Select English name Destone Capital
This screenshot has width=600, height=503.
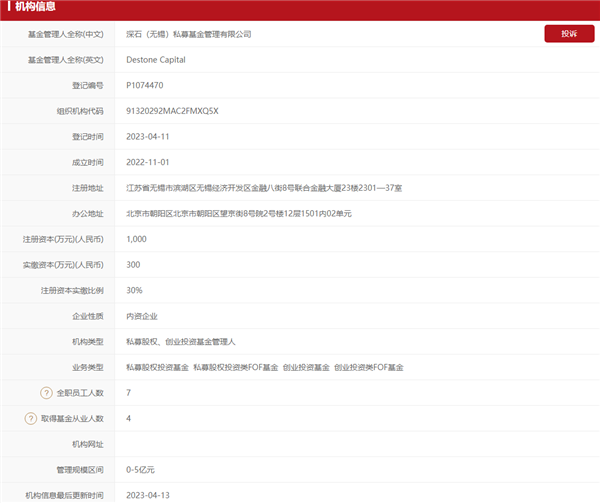point(156,60)
